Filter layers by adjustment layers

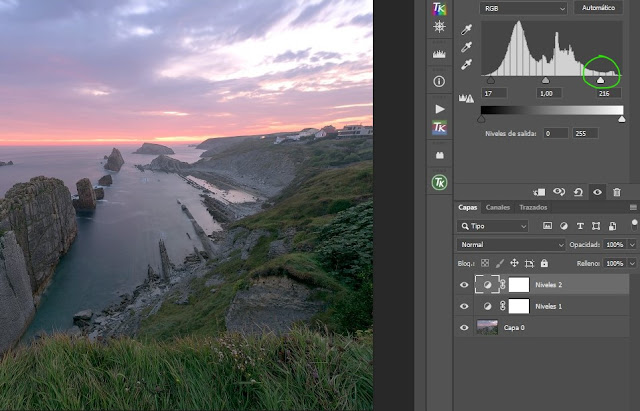pyautogui.click(x=564, y=226)
